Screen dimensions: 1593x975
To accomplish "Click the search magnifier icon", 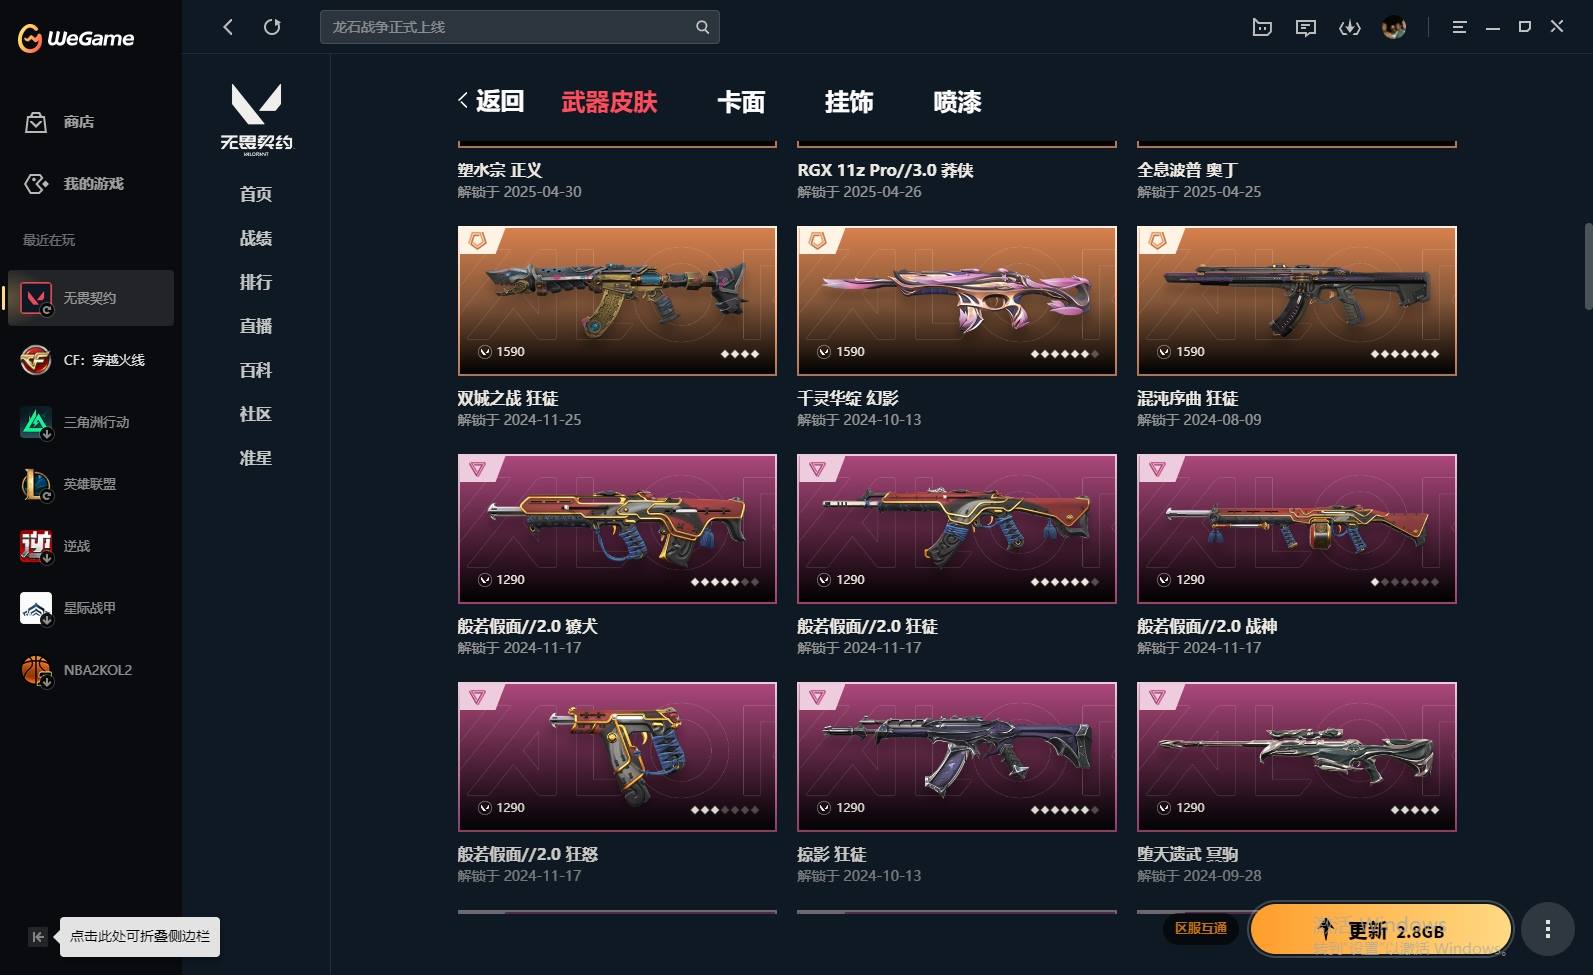I will click(702, 27).
